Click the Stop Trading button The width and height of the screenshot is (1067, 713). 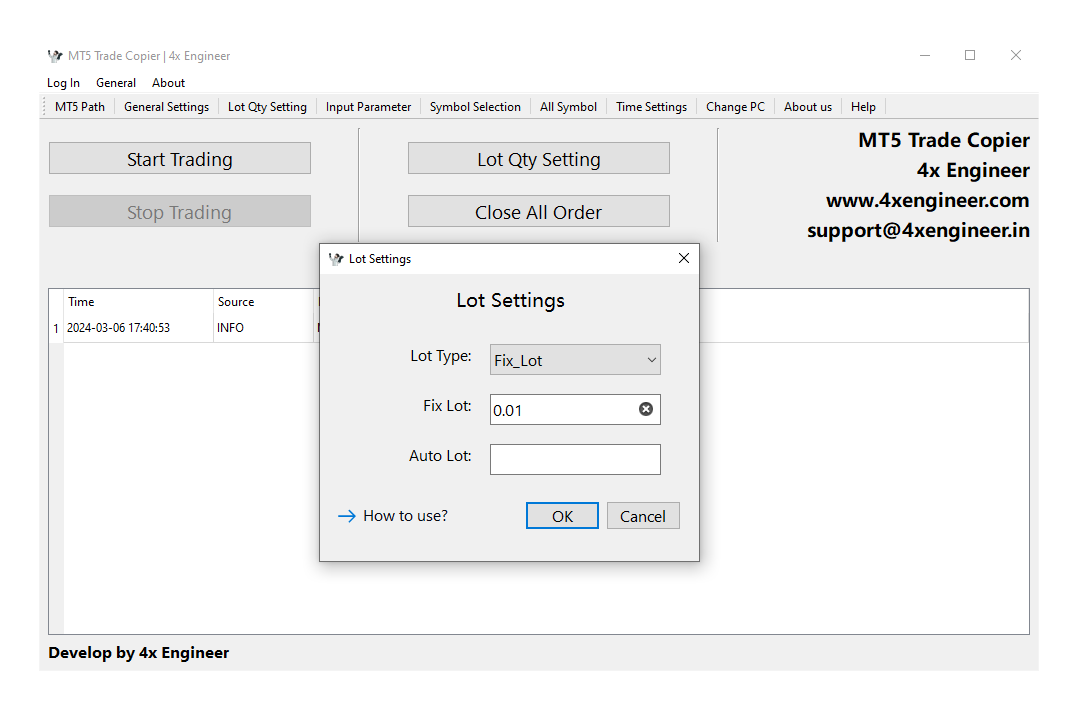point(180,212)
